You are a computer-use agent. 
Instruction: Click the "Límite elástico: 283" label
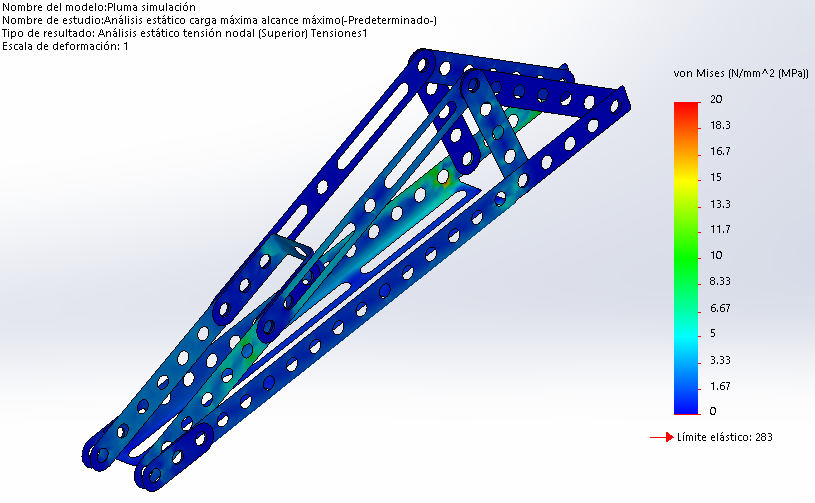(725, 437)
